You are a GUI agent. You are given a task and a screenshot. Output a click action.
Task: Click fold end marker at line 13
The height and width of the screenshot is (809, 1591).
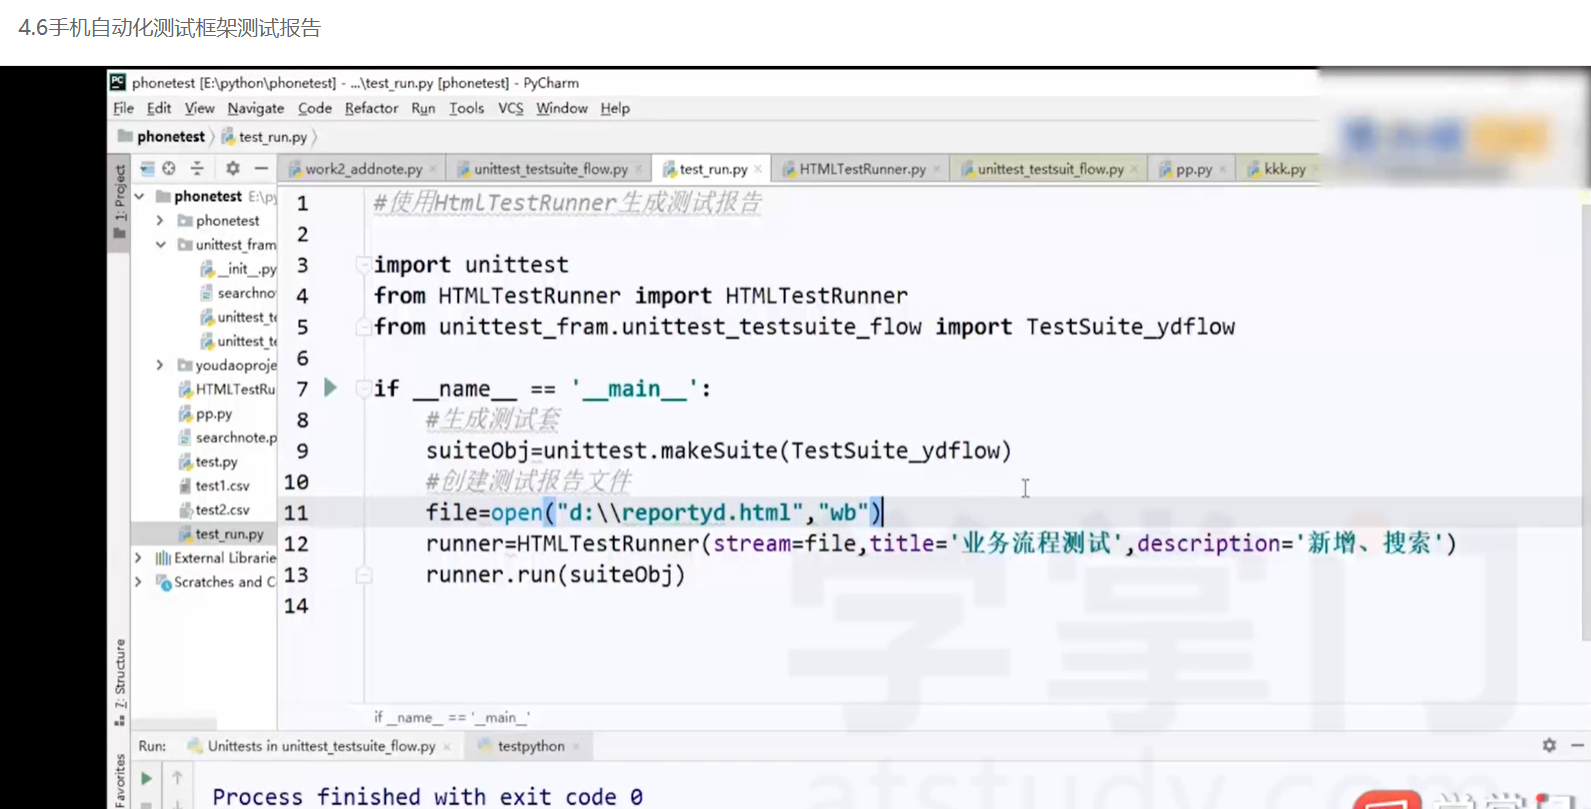click(x=363, y=575)
